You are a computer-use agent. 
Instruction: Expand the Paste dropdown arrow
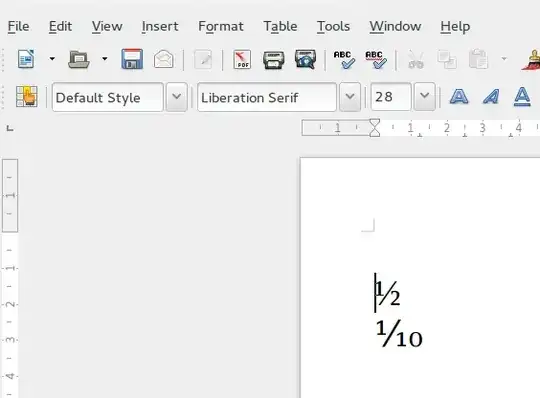click(x=504, y=59)
